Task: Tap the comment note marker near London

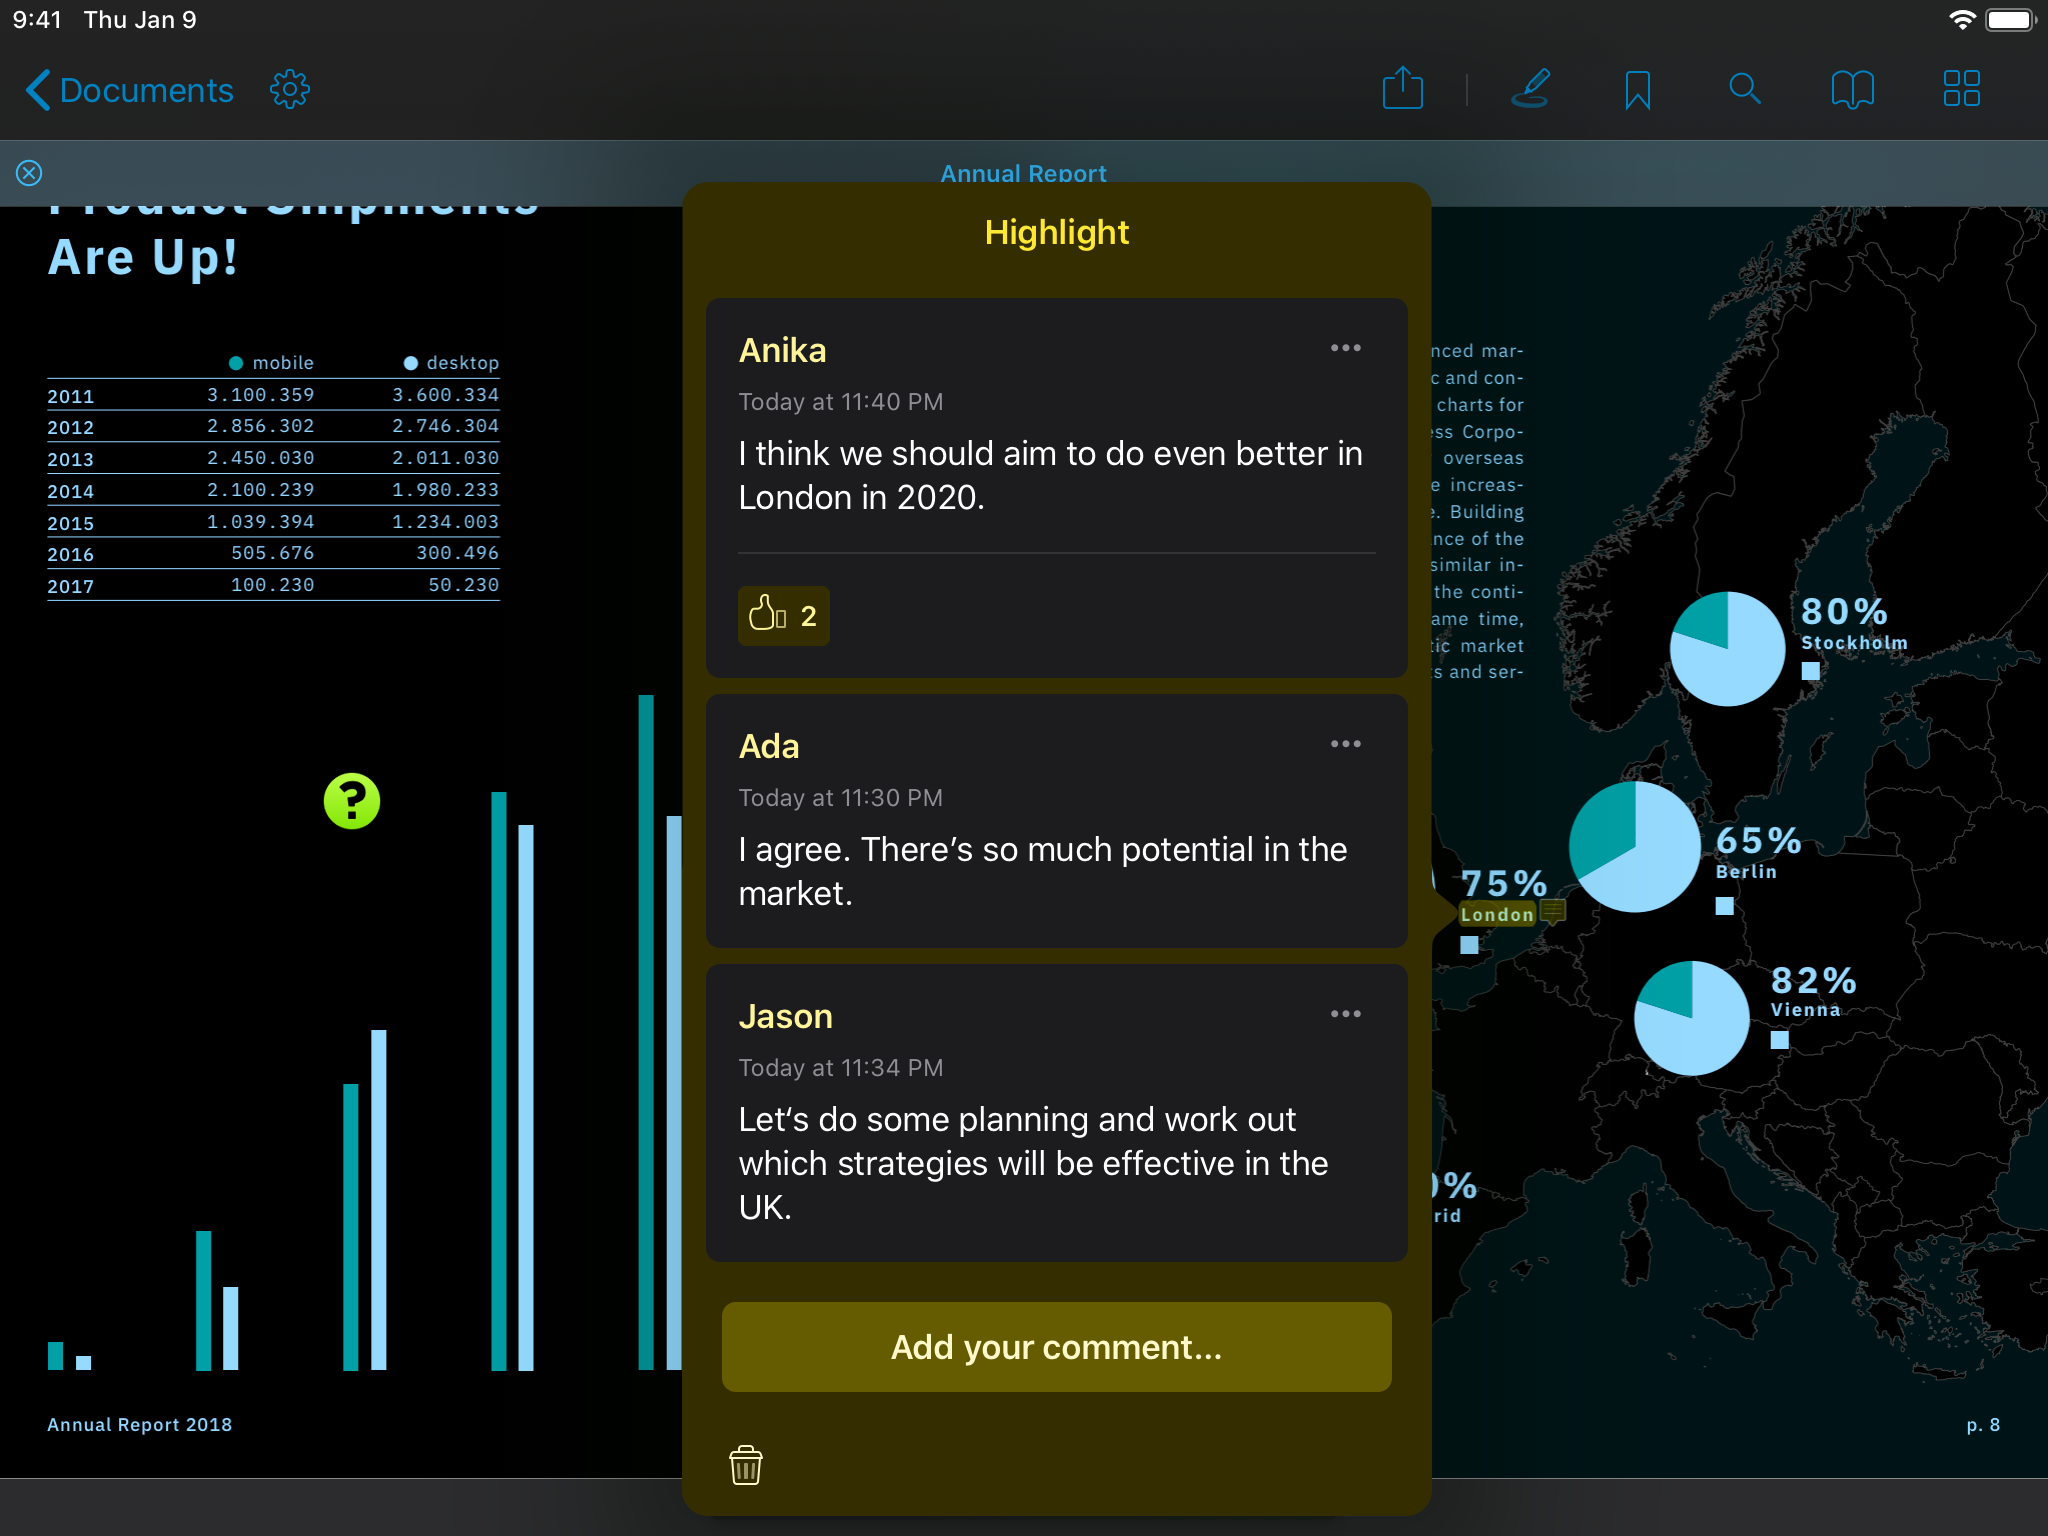Action: tap(1551, 911)
